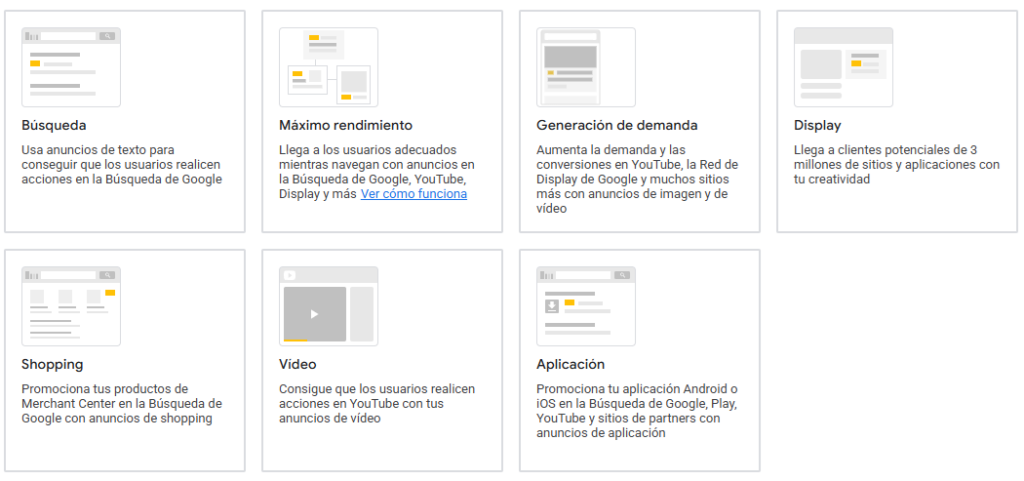Click description 'Promociona tu aplicación Android o iOS'
Viewport: 1024px width, 481px height.
[637, 411]
